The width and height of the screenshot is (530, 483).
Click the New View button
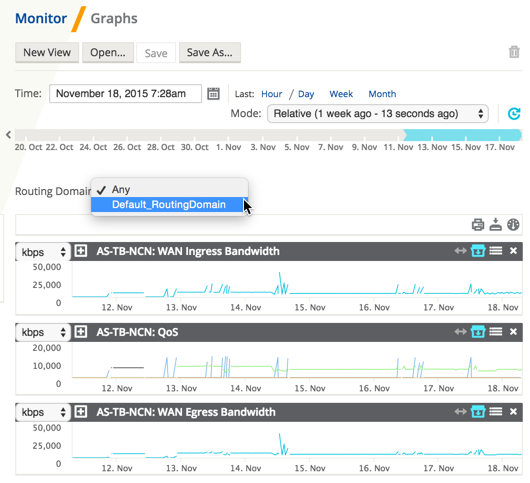[47, 52]
